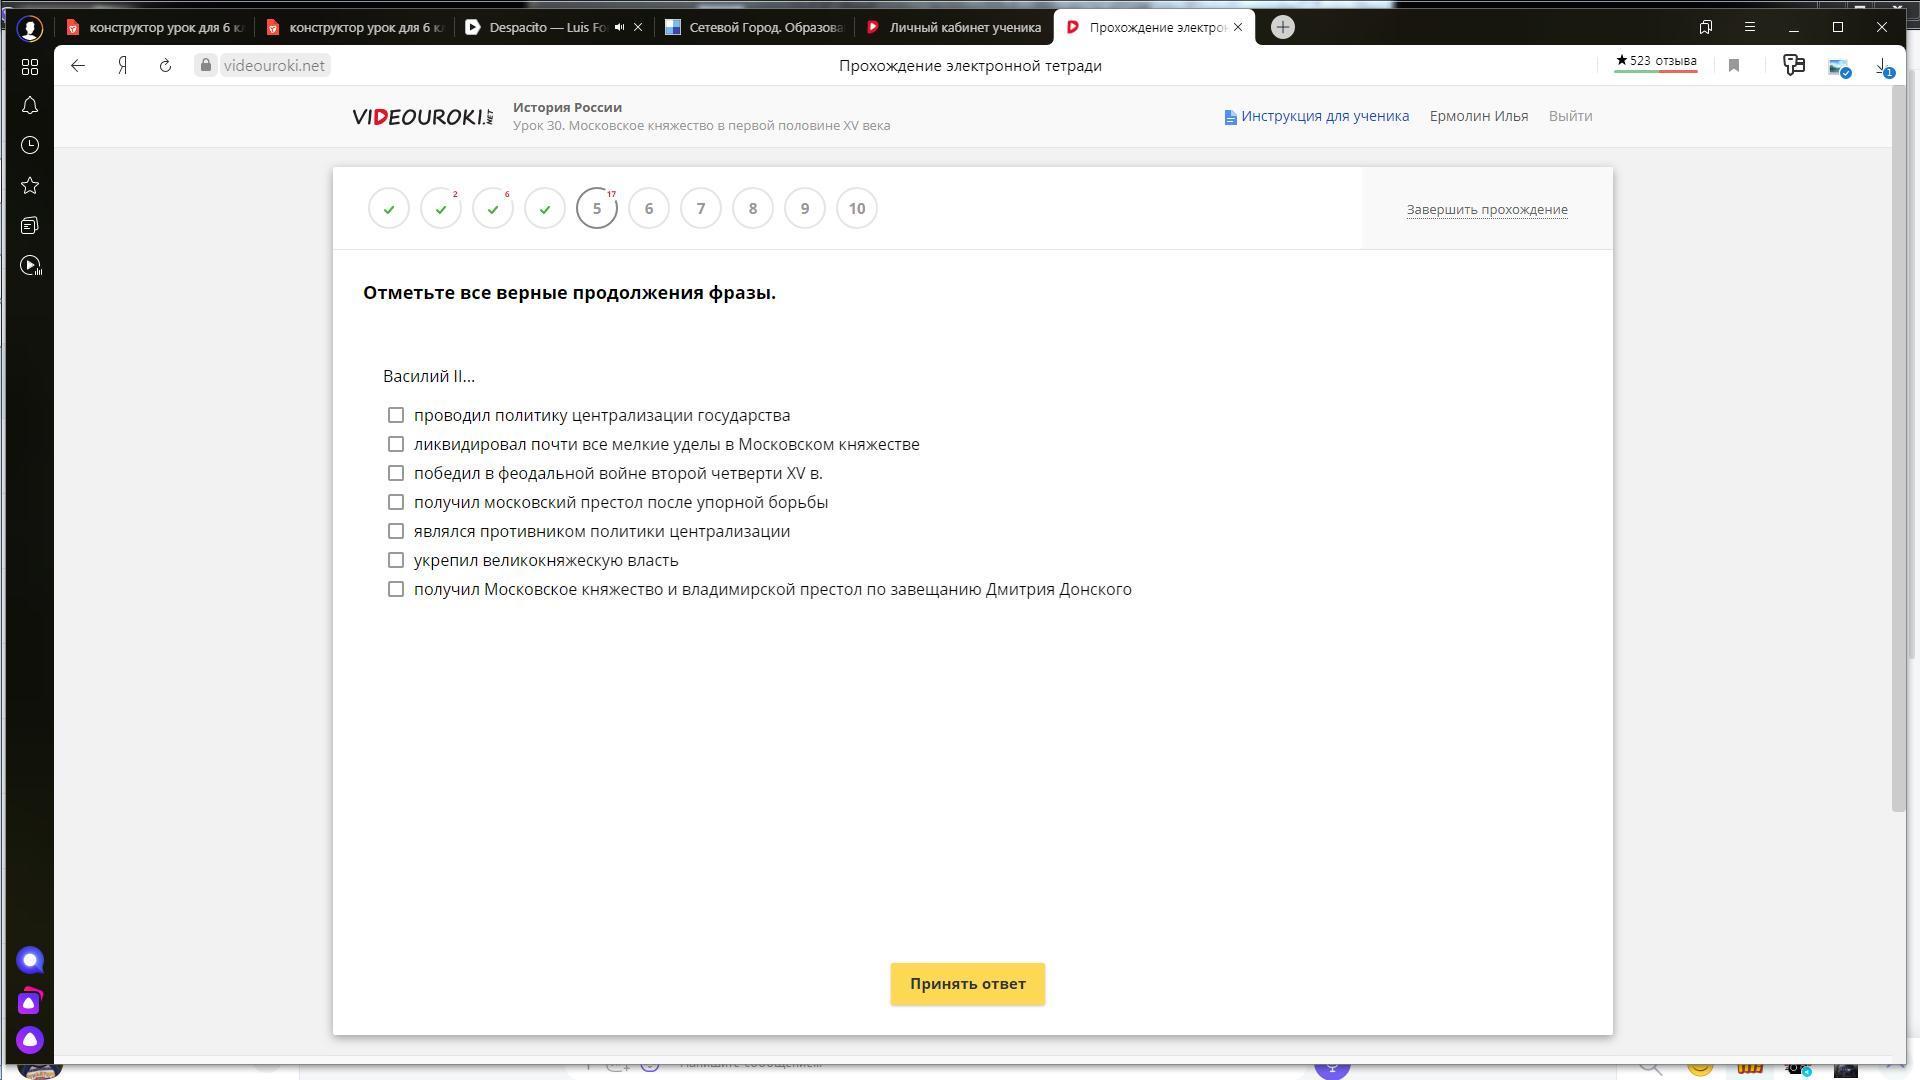This screenshot has width=1920, height=1080.
Task: Click 'Завершить прохождение' link
Action: [1486, 210]
